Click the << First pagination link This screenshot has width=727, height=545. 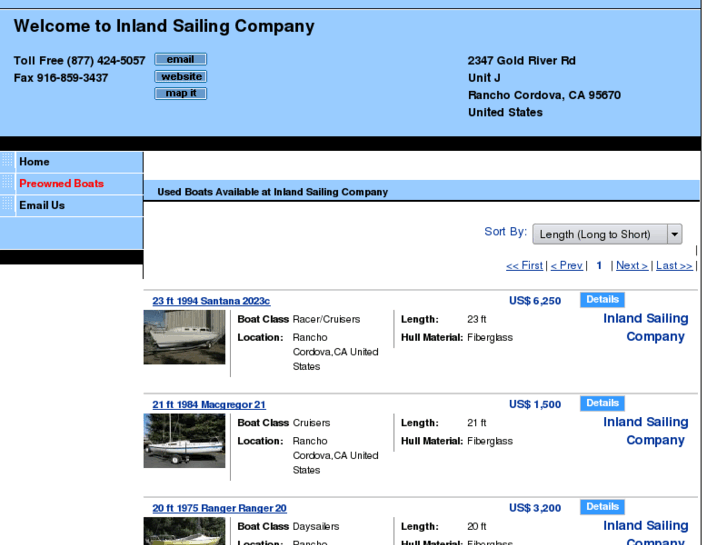click(x=524, y=266)
